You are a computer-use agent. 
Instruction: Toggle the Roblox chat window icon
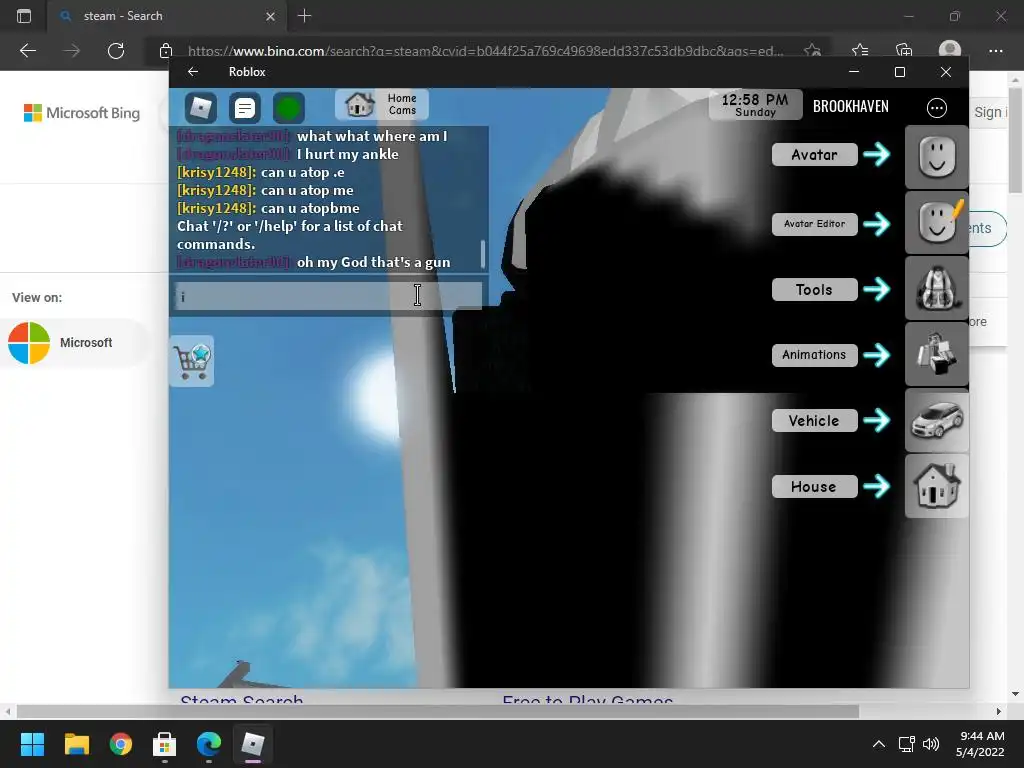245,108
